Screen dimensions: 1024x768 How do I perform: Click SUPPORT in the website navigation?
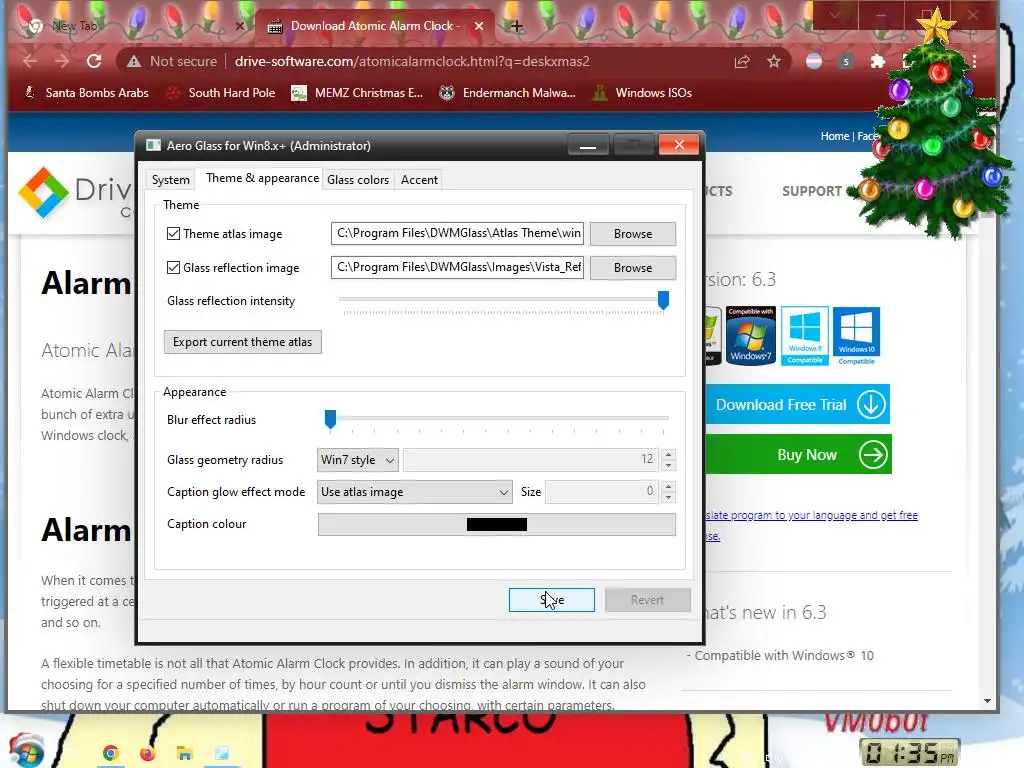point(812,191)
